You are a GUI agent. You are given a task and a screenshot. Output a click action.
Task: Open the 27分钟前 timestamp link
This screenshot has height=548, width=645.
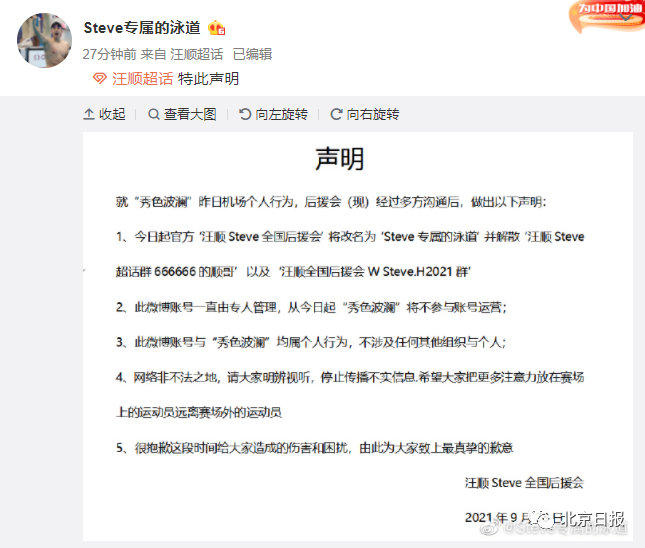click(x=109, y=54)
